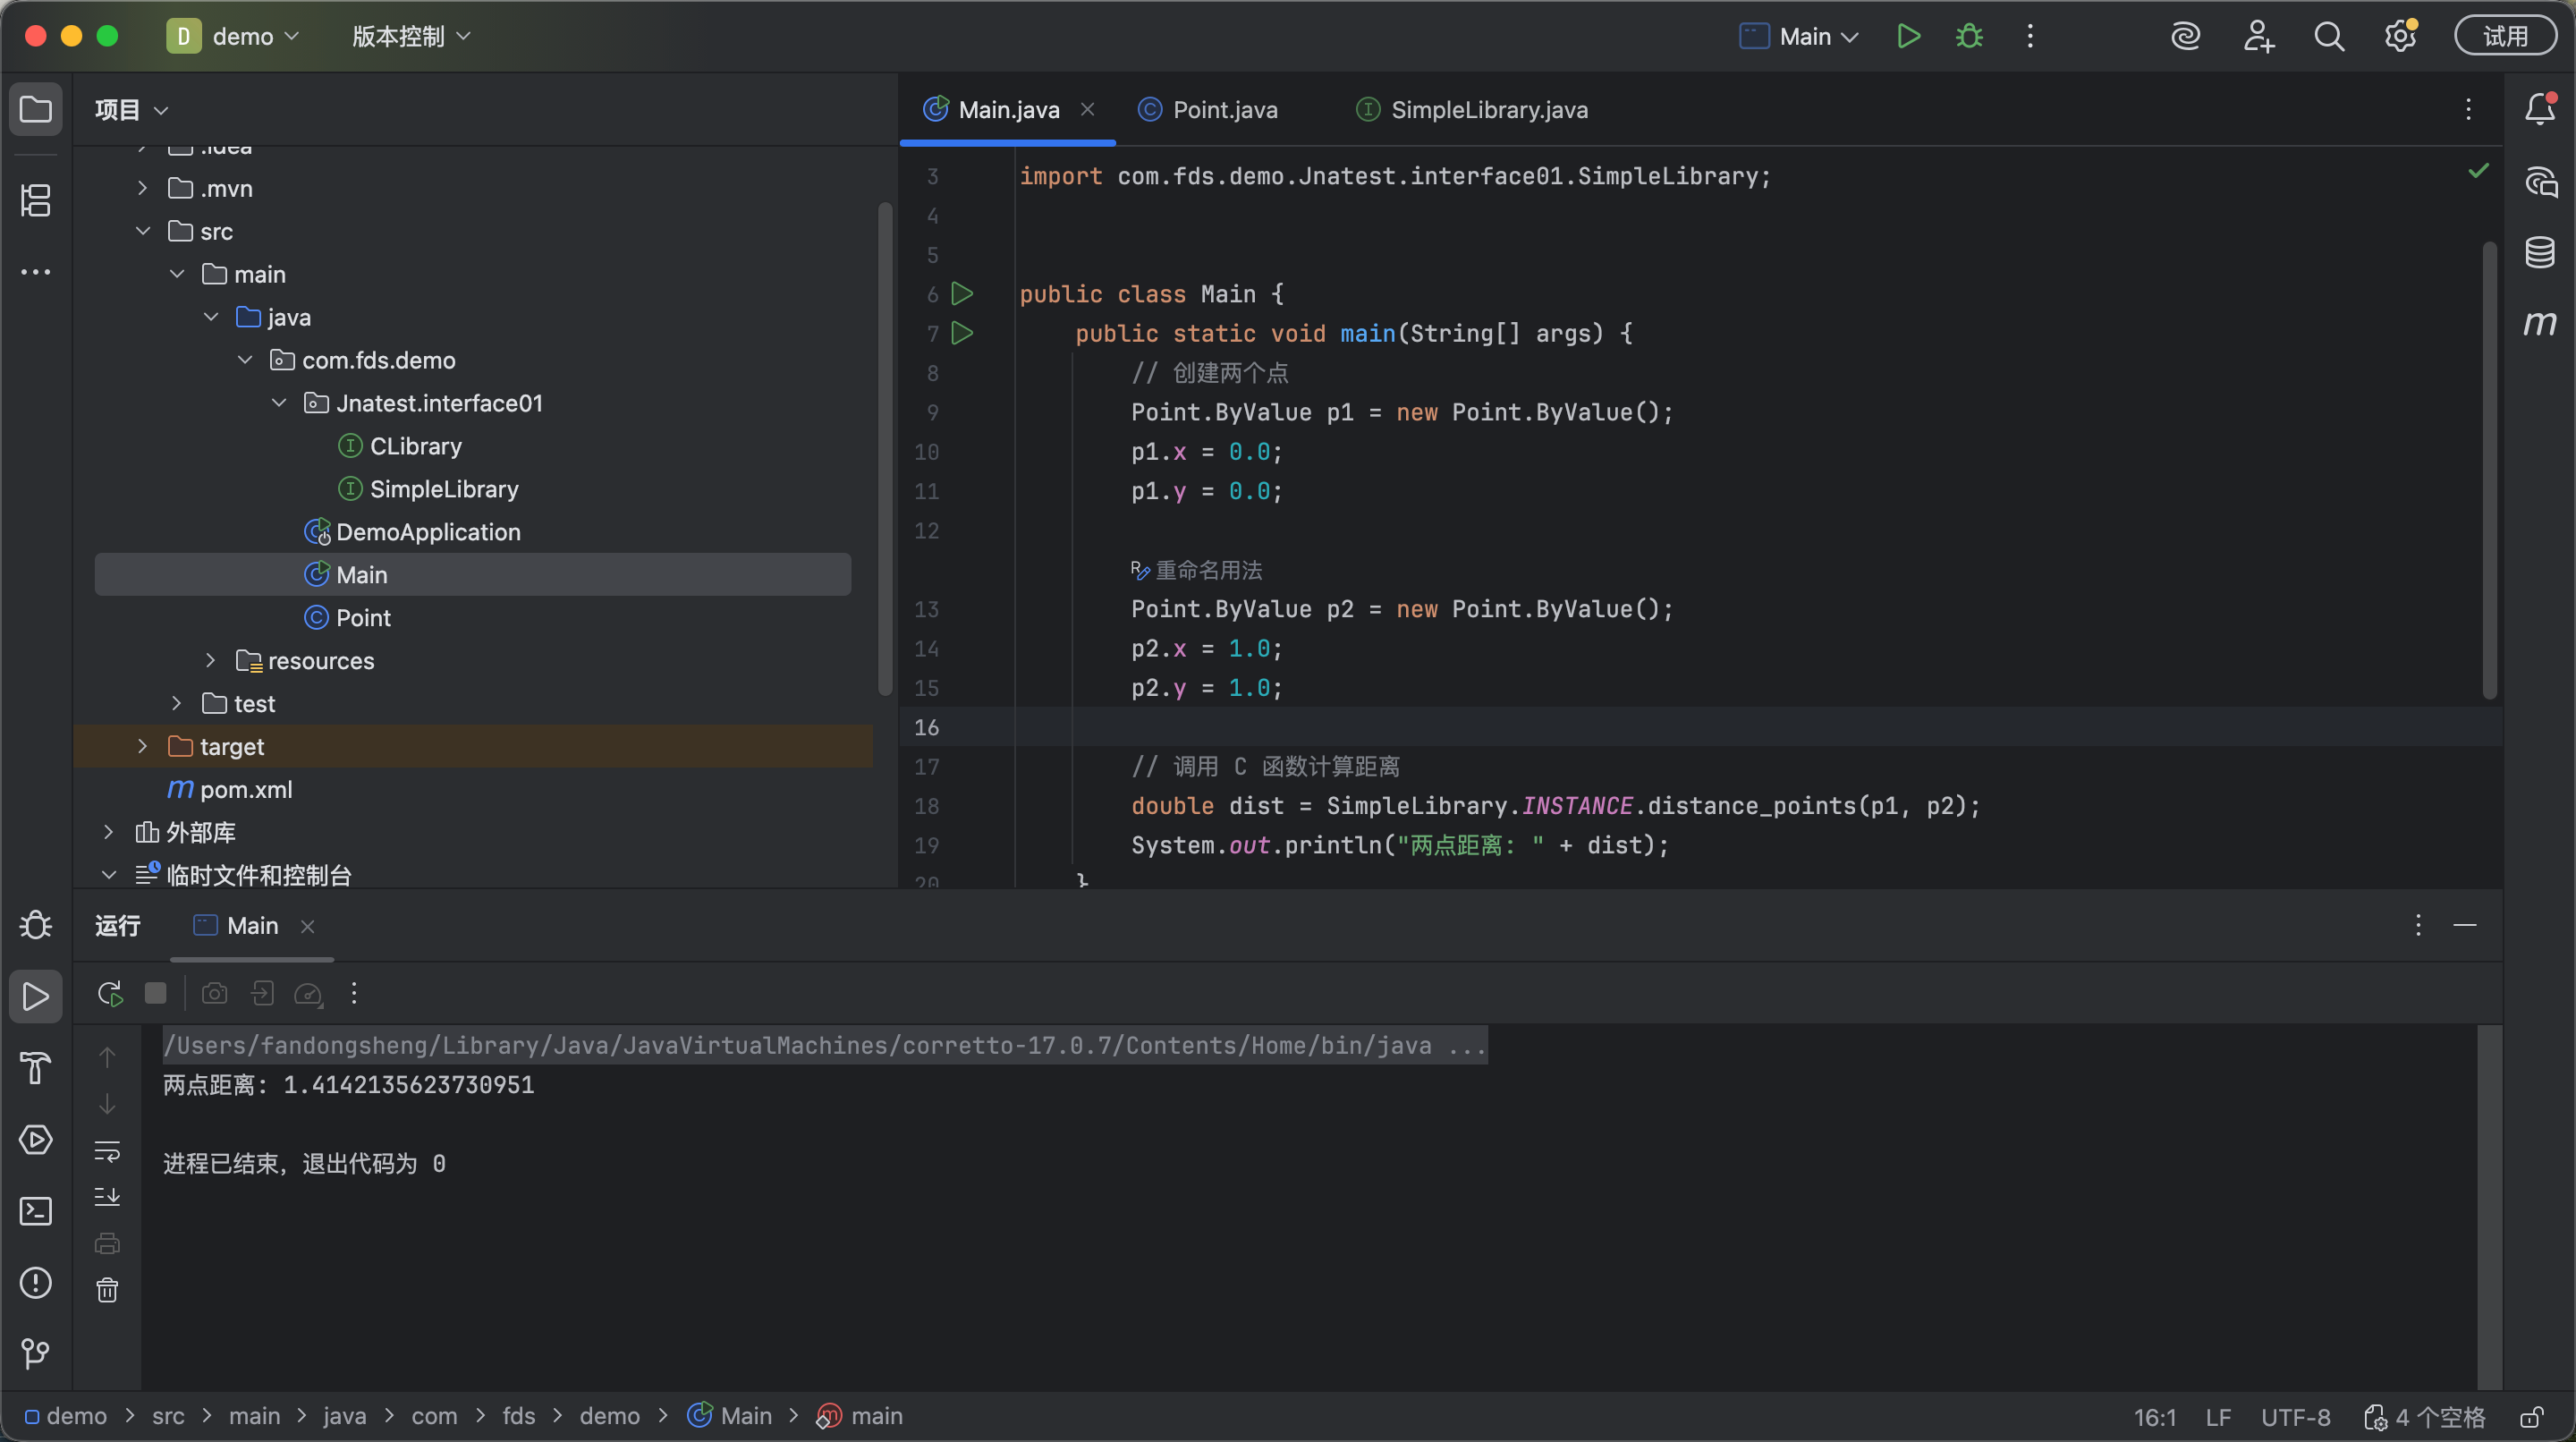Open the Maven tool window icon
This screenshot has height=1442, width=2576.
pyautogui.click(x=2539, y=324)
